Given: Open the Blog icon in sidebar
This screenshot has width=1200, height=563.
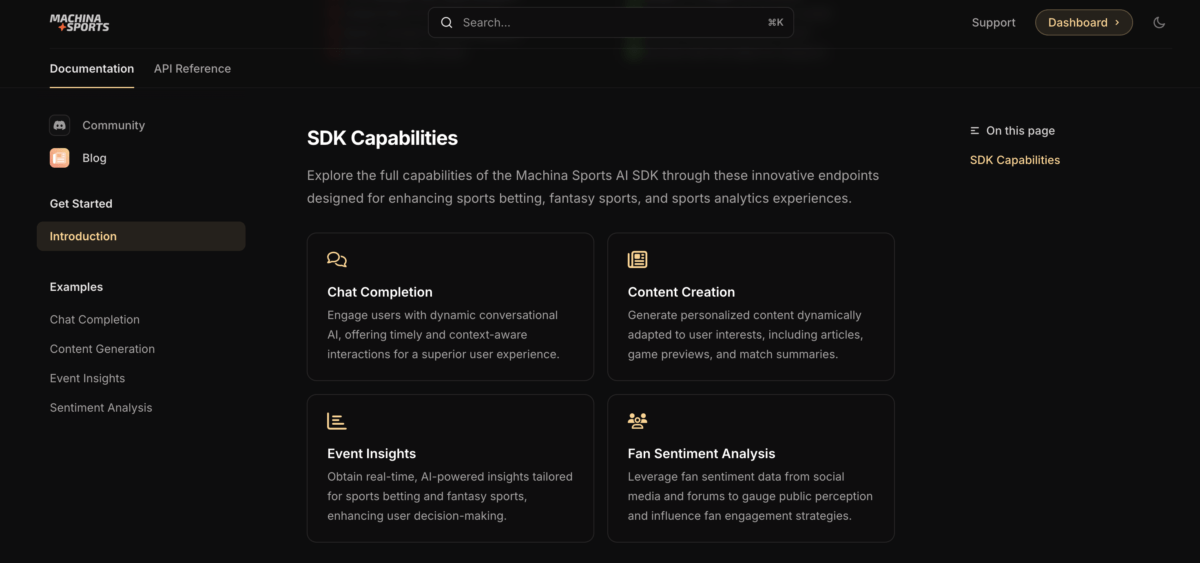Looking at the screenshot, I should coord(59,158).
